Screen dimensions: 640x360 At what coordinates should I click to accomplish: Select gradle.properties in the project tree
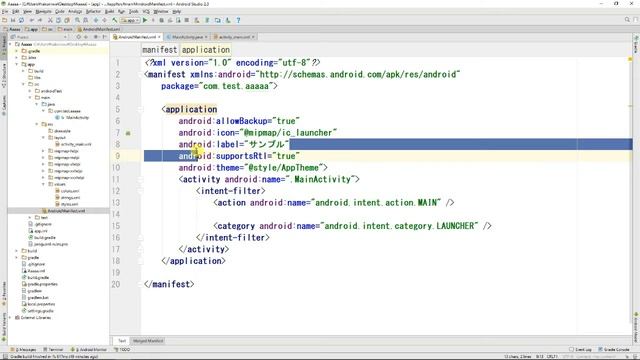click(x=40, y=284)
